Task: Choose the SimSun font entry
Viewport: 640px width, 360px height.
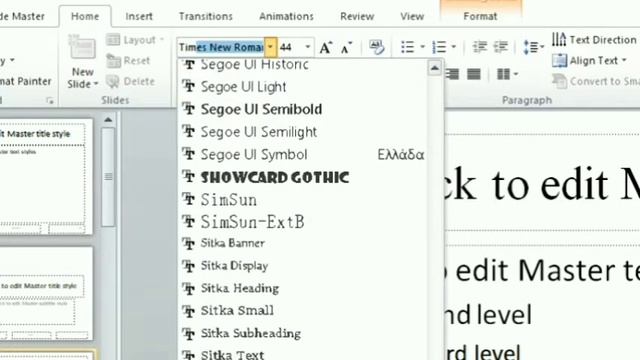Action: pos(302,200)
